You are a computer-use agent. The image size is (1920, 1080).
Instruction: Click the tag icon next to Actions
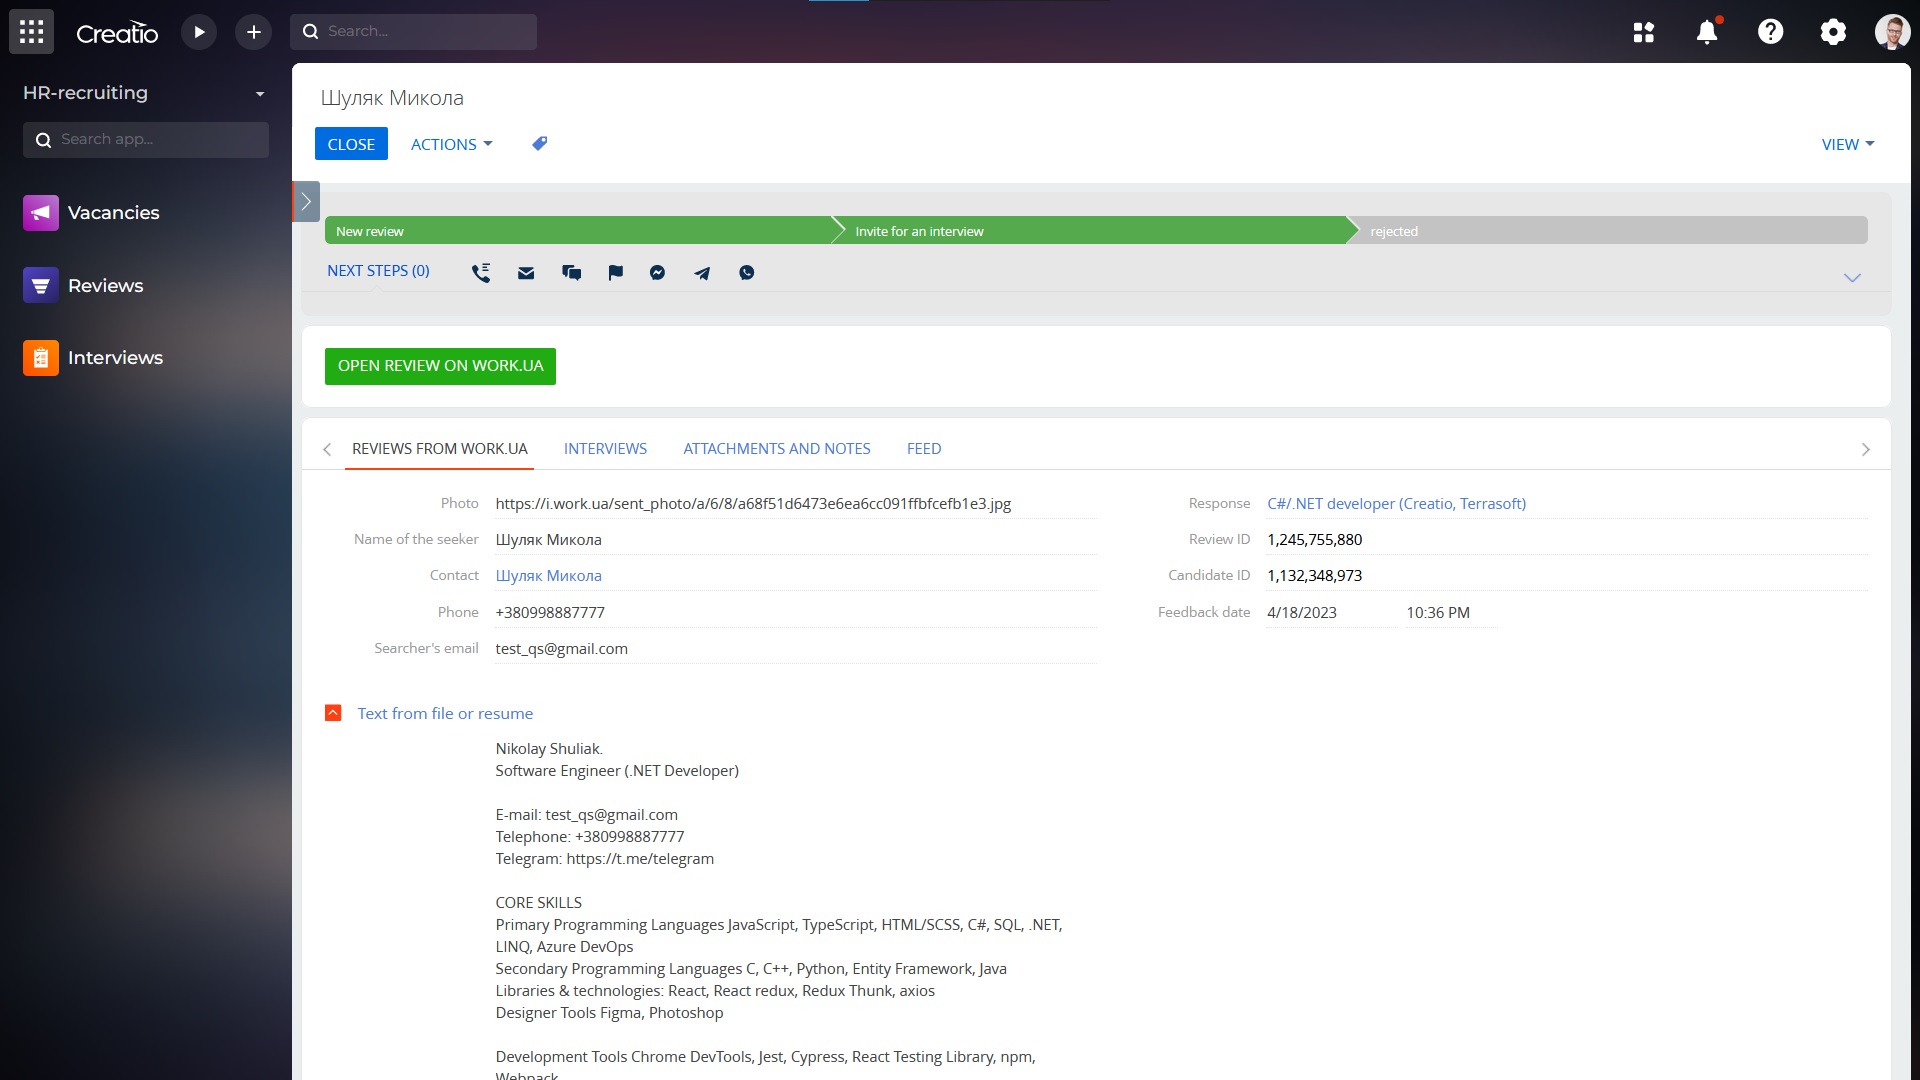[x=540, y=144]
